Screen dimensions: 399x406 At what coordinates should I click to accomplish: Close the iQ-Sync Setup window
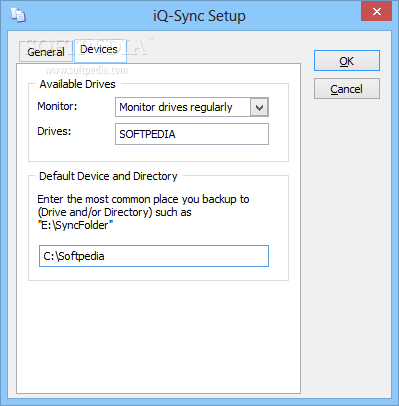click(x=377, y=12)
